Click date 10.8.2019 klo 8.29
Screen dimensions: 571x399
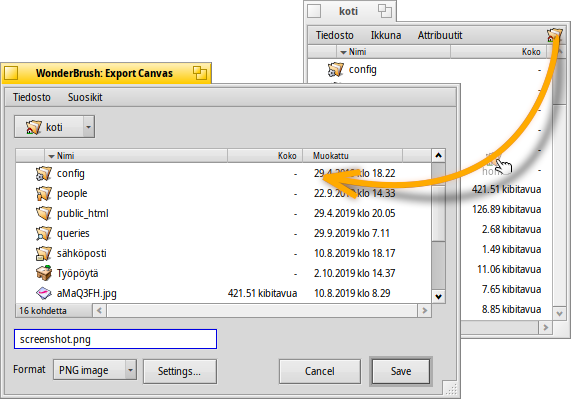coord(352,293)
